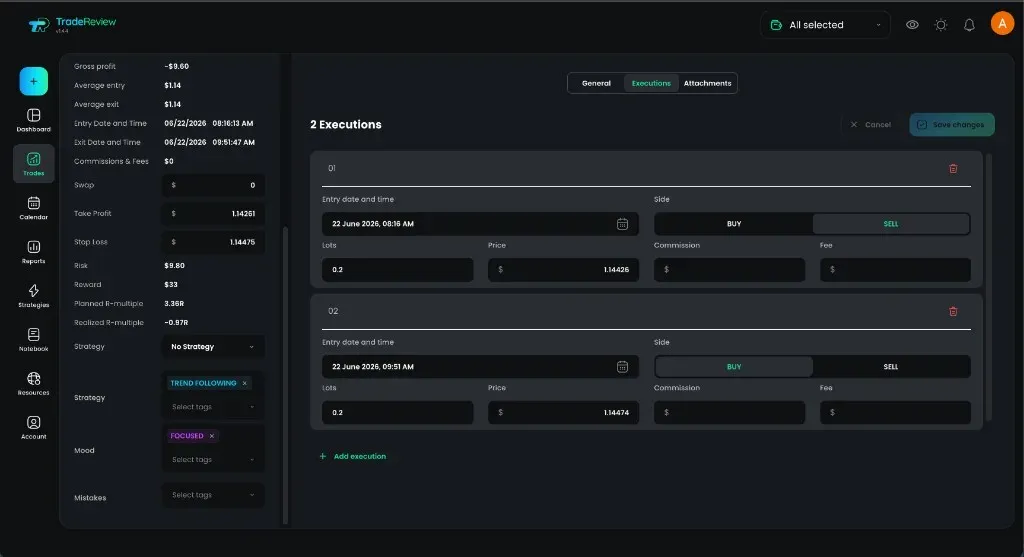Select SELL side for execution 02
1024x557 pixels.
click(891, 367)
